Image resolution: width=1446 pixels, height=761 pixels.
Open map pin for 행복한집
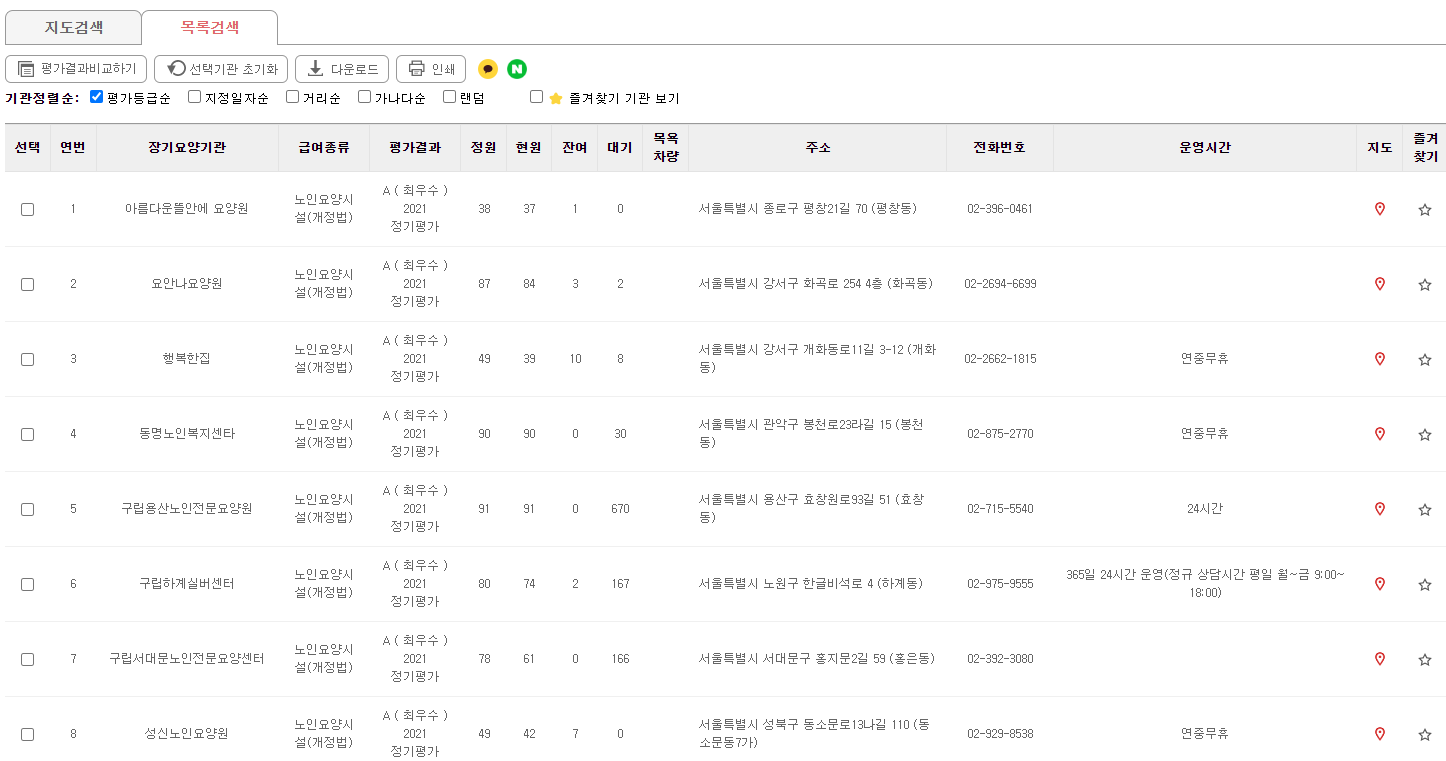click(x=1380, y=359)
